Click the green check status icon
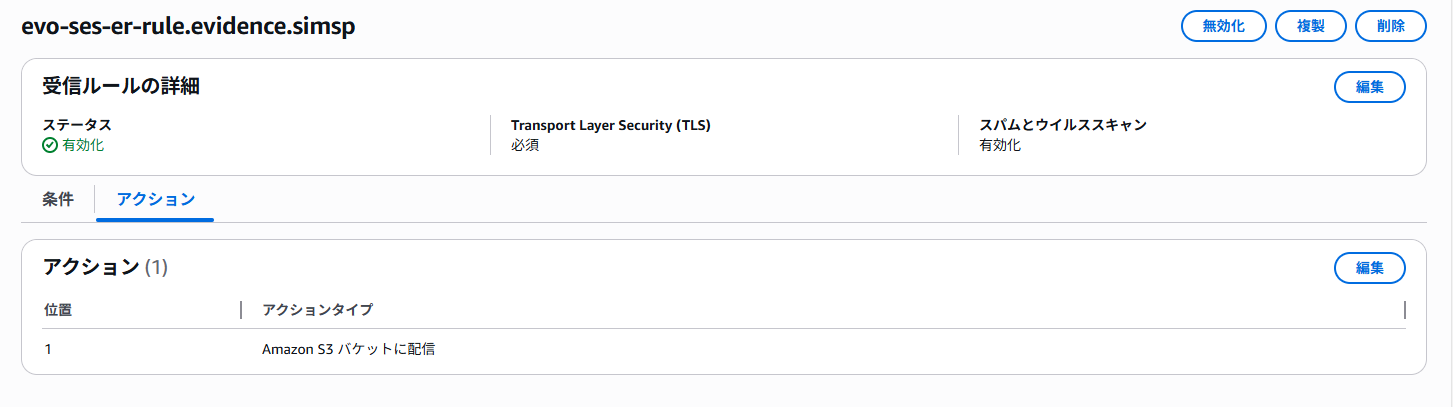The image size is (1453, 407). click(50, 145)
